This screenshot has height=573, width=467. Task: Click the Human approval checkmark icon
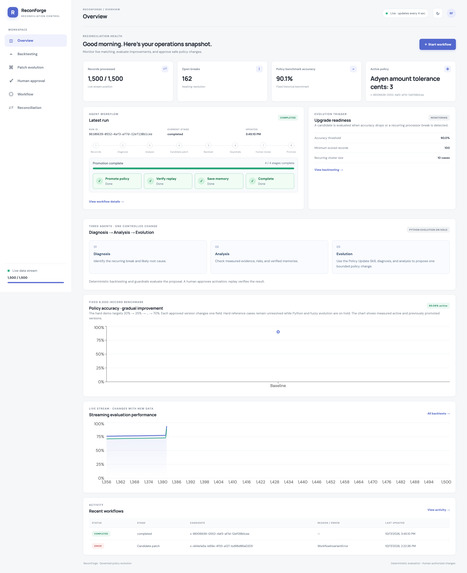[x=11, y=81]
